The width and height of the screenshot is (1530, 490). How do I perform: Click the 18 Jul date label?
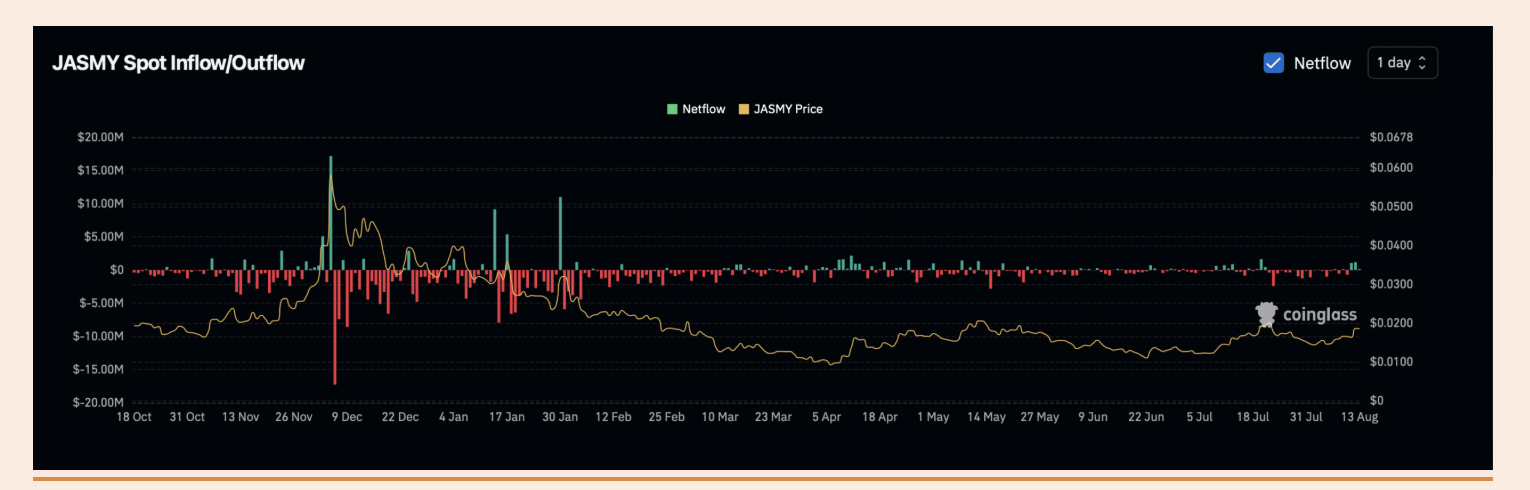pos(1253,417)
